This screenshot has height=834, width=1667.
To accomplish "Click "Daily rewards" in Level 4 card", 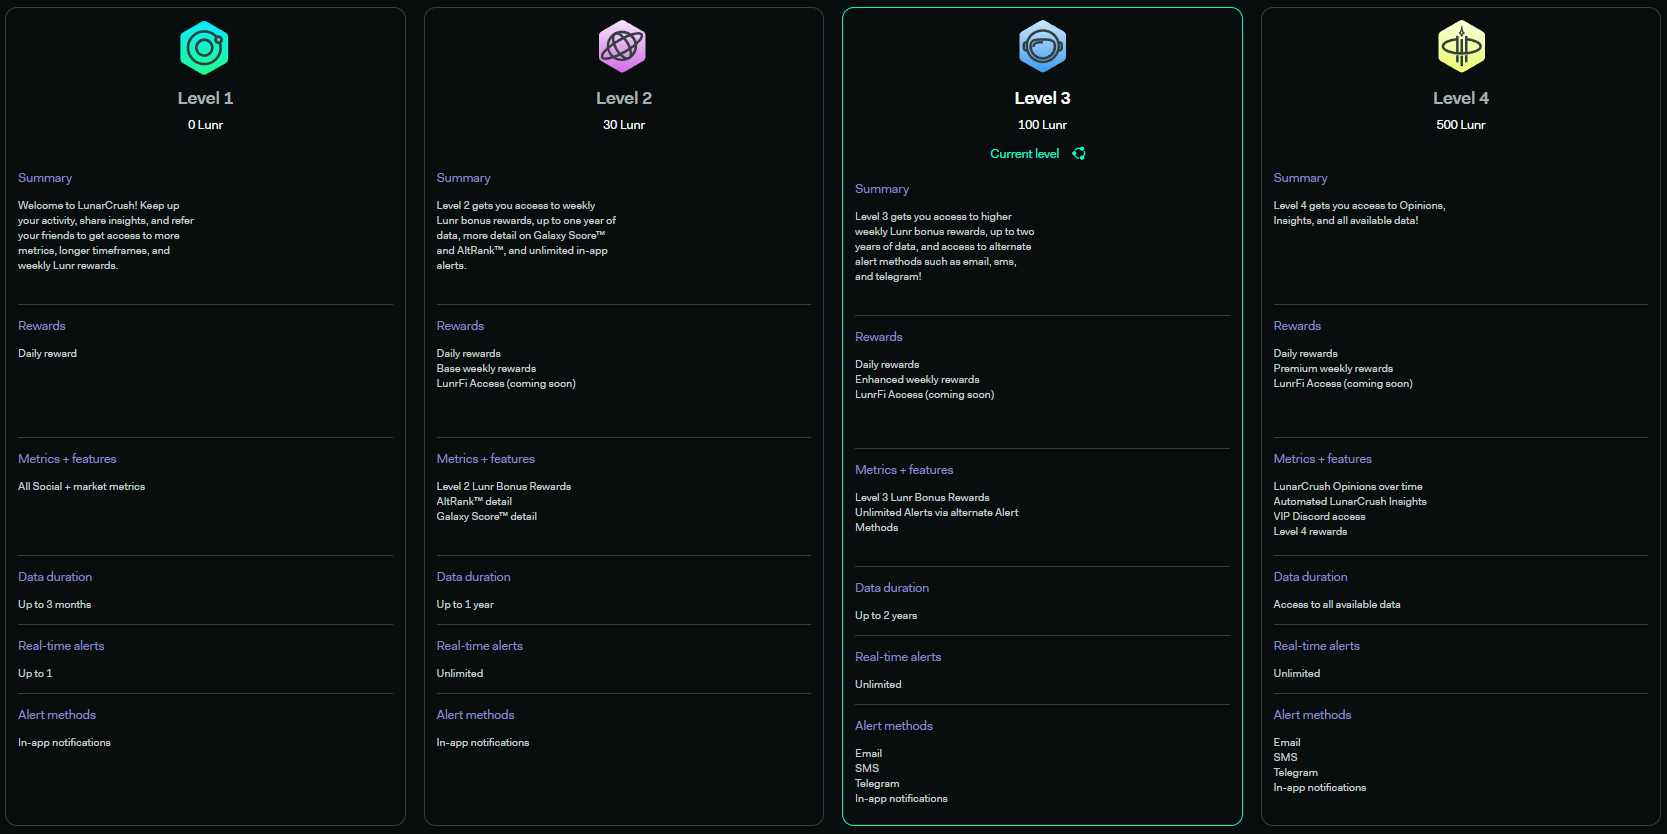I will point(1306,354).
